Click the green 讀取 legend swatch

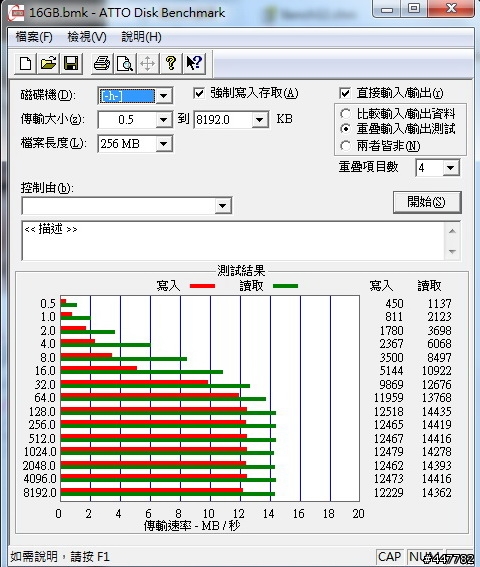click(285, 286)
